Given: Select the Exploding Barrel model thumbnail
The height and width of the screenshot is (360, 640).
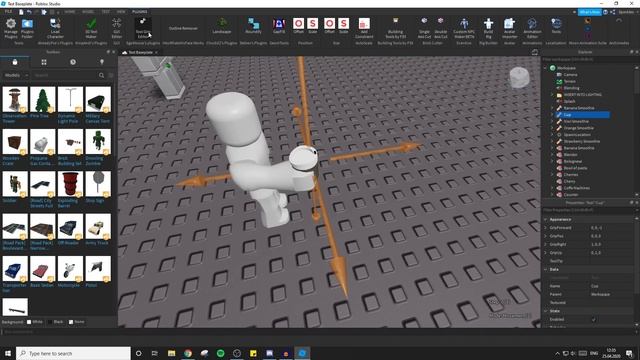Looking at the screenshot, I should pyautogui.click(x=70, y=184).
